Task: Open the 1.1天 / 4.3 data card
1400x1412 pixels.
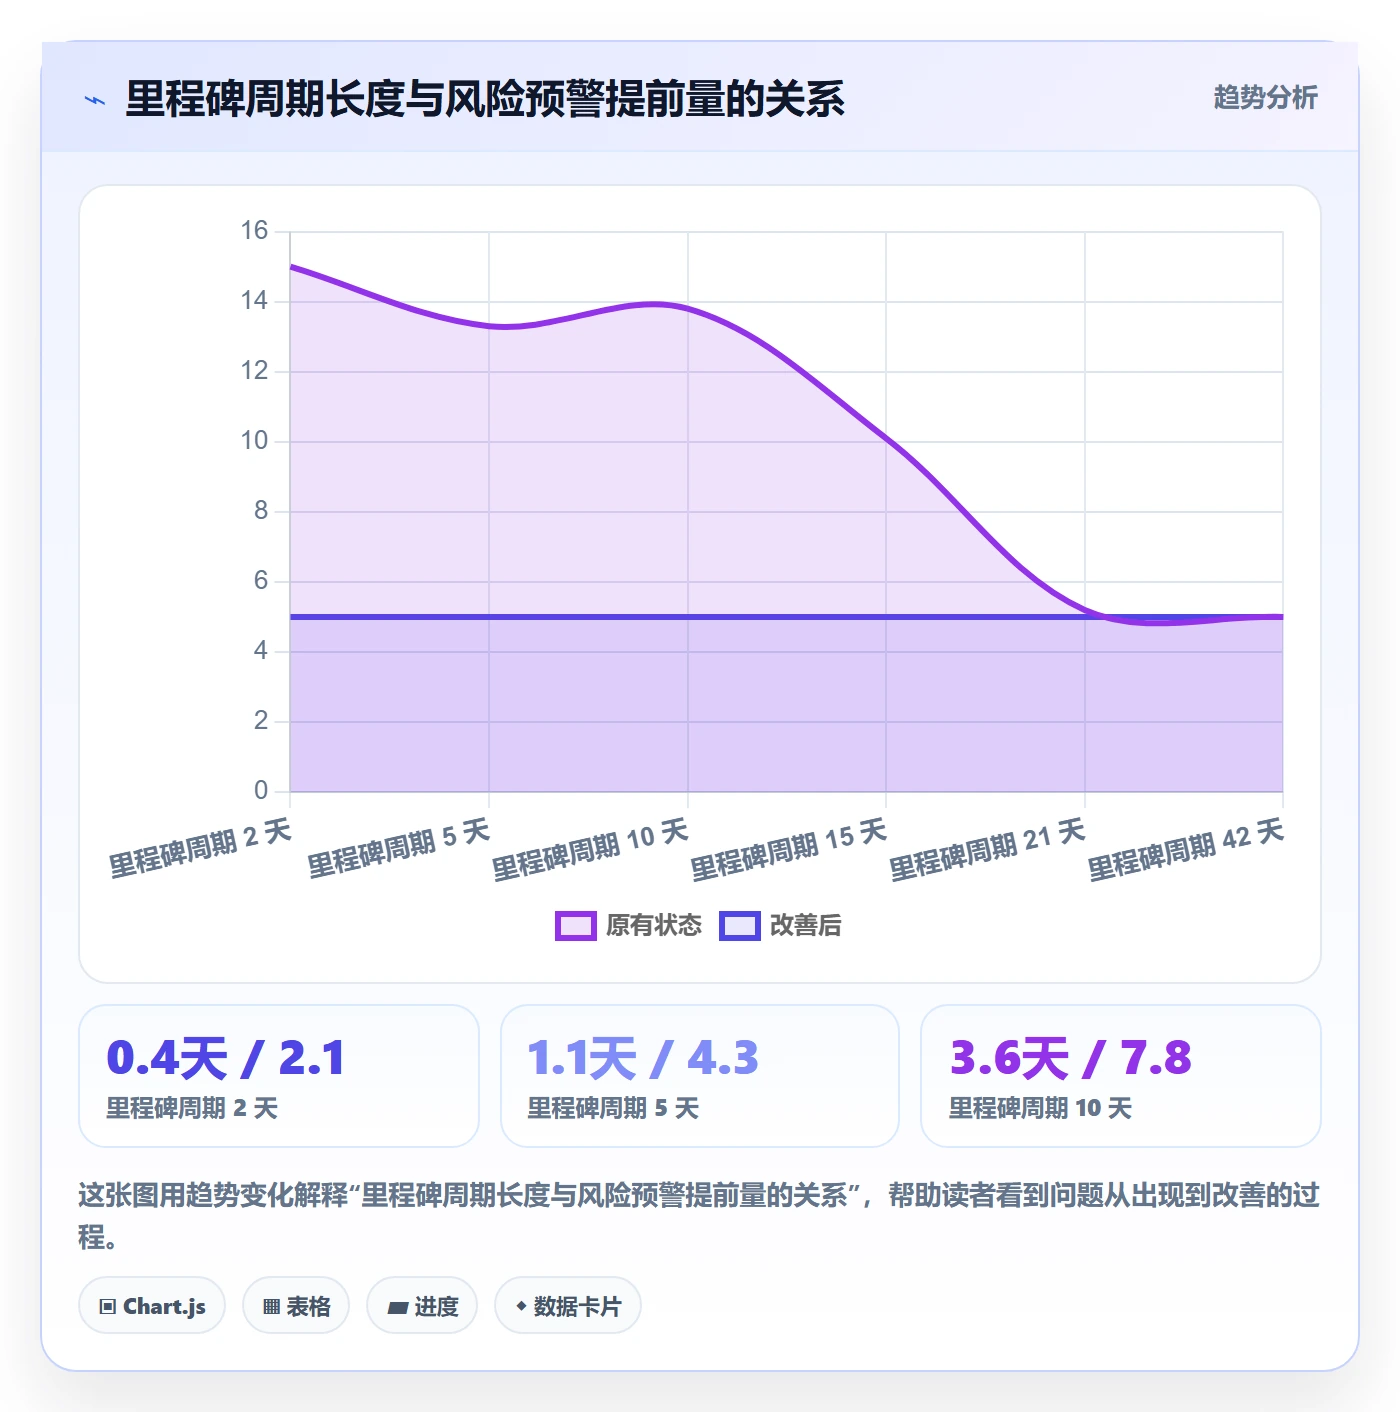Action: tap(700, 1076)
